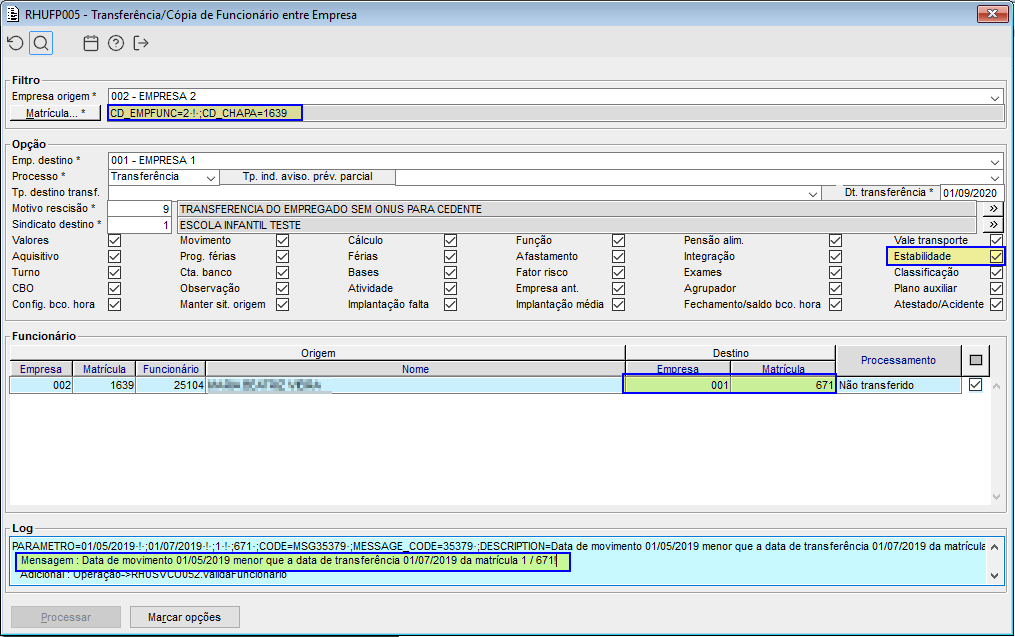Uncheck the CBO option
The width and height of the screenshot is (1015, 637).
pyautogui.click(x=115, y=288)
